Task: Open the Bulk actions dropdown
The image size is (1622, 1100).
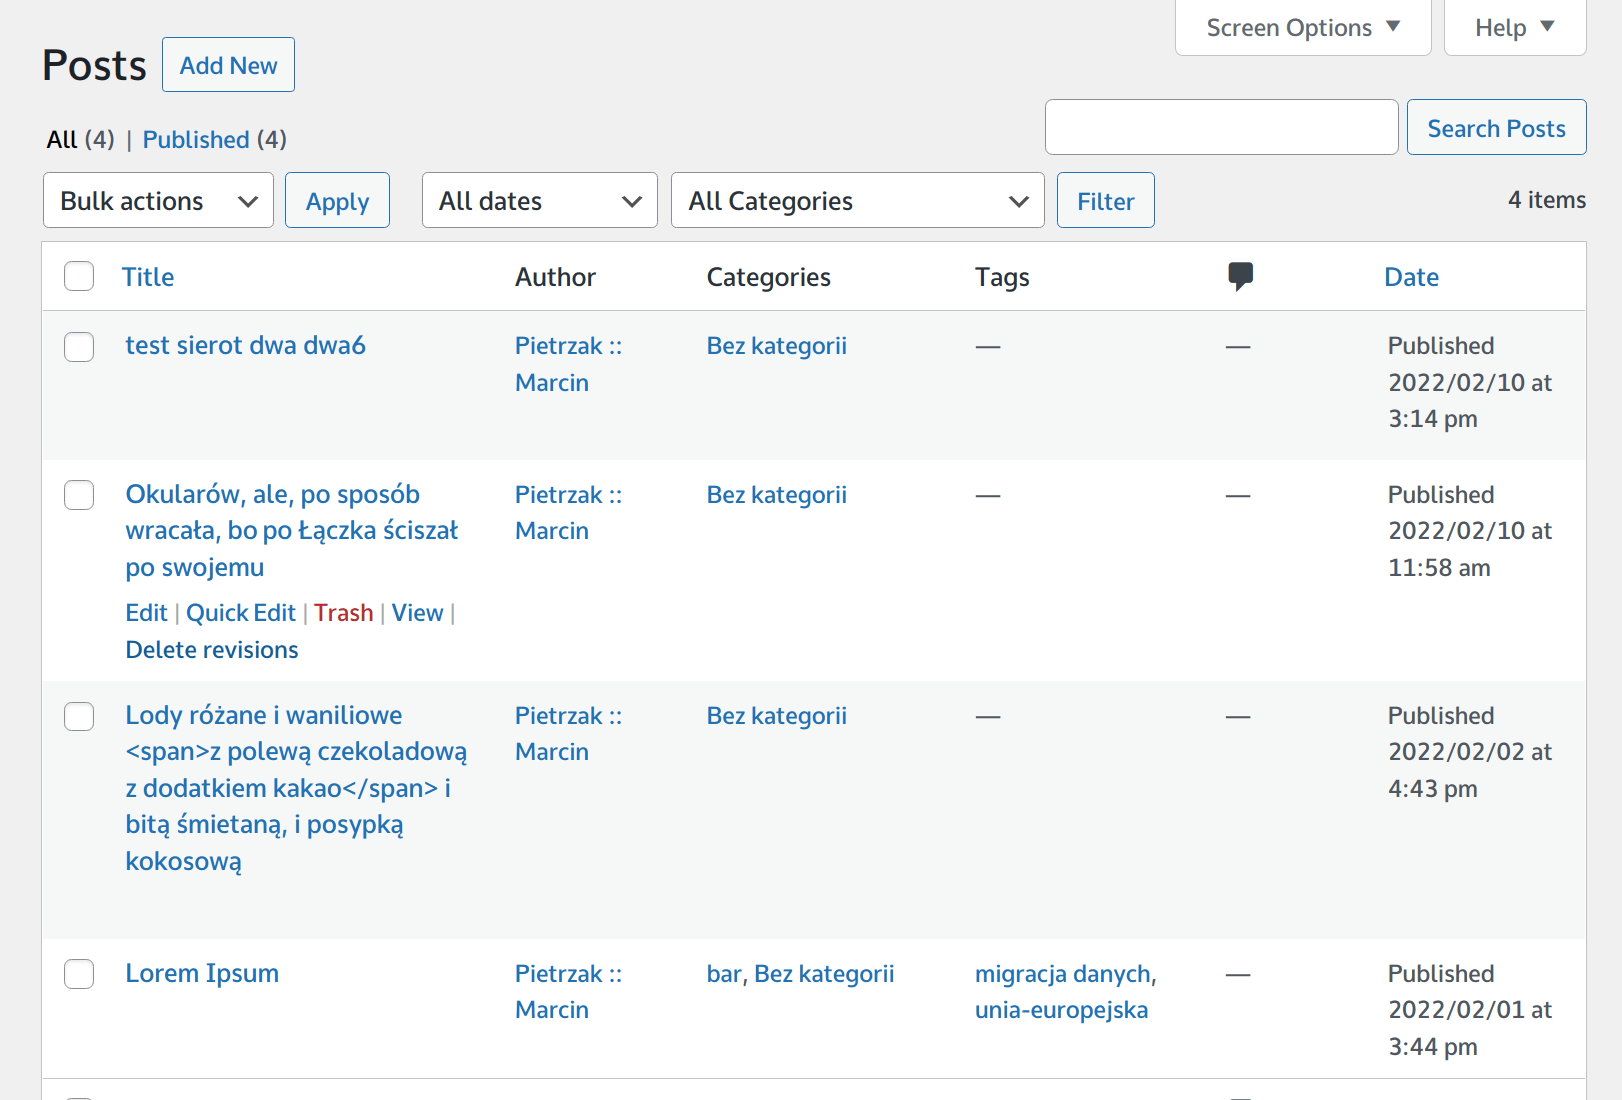Action: tap(158, 200)
